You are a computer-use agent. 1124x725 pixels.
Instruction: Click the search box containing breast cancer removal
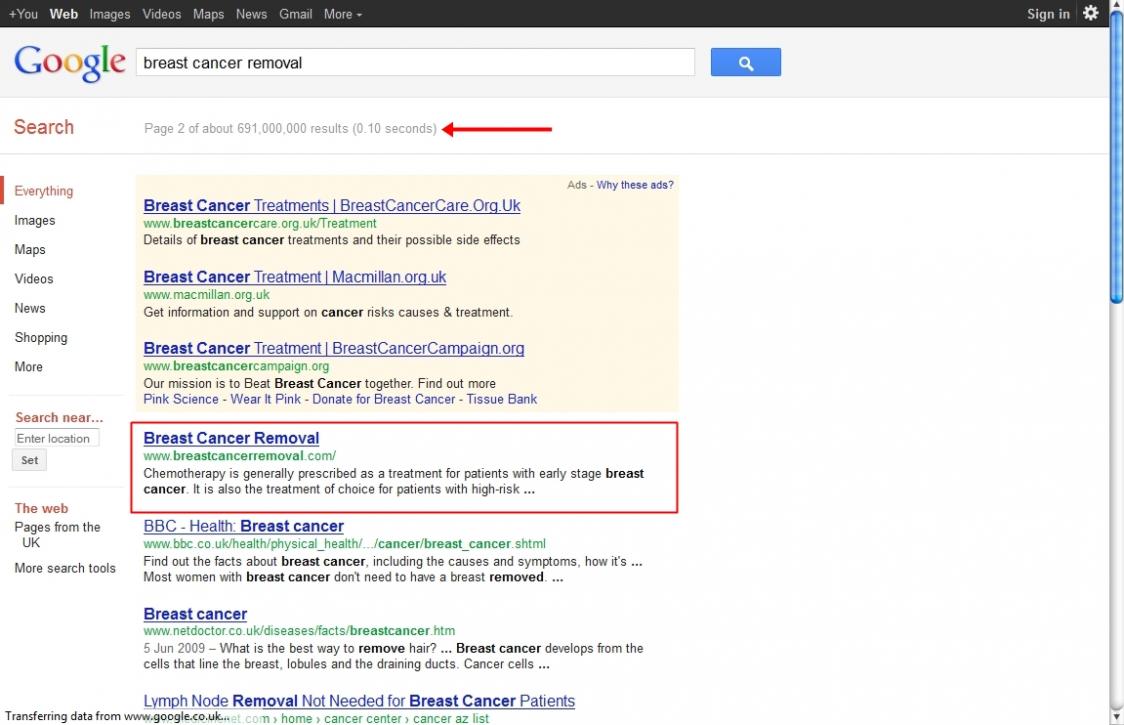415,62
